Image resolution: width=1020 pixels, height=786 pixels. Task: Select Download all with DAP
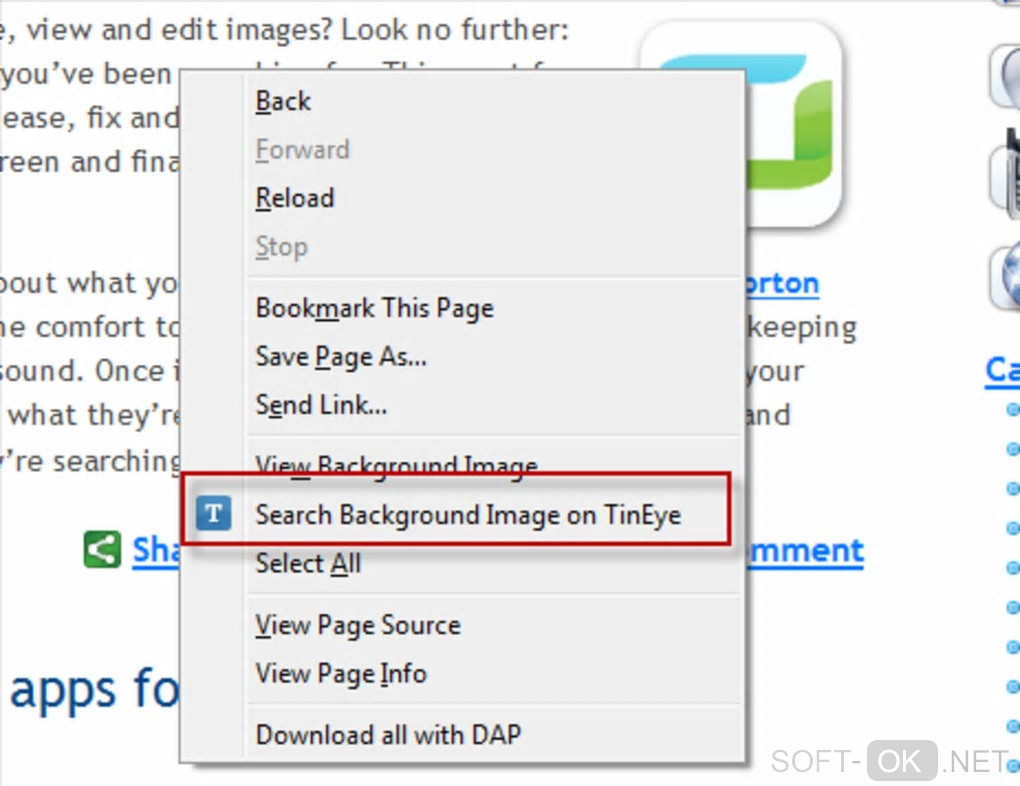pyautogui.click(x=388, y=735)
